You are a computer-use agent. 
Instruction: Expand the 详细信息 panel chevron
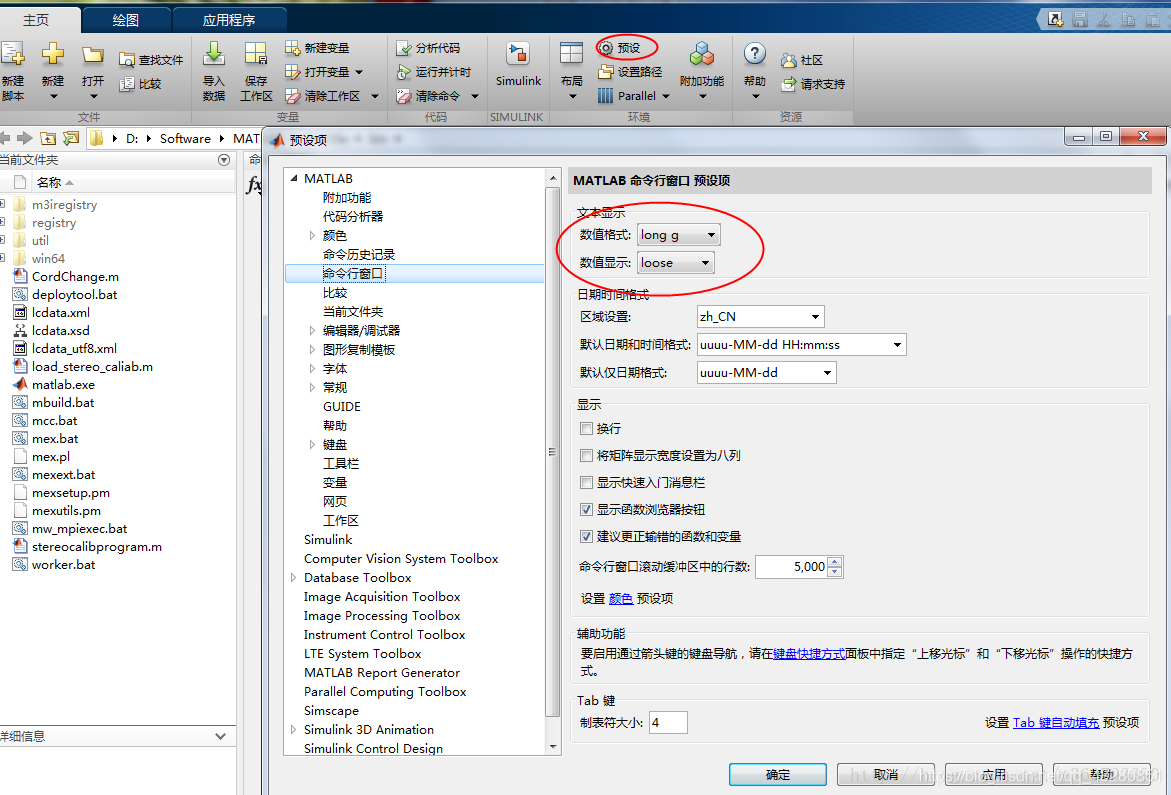pyautogui.click(x=220, y=736)
